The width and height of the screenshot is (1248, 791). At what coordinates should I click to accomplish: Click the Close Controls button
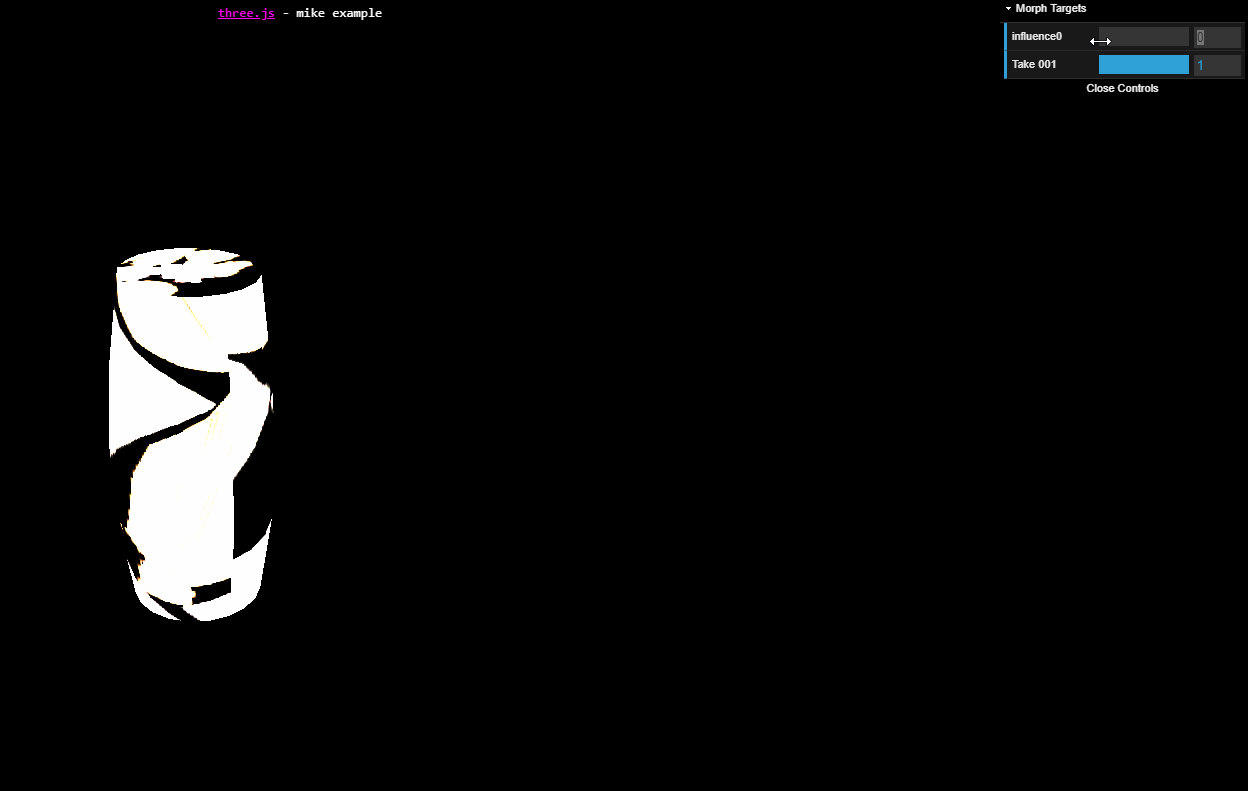click(1122, 88)
